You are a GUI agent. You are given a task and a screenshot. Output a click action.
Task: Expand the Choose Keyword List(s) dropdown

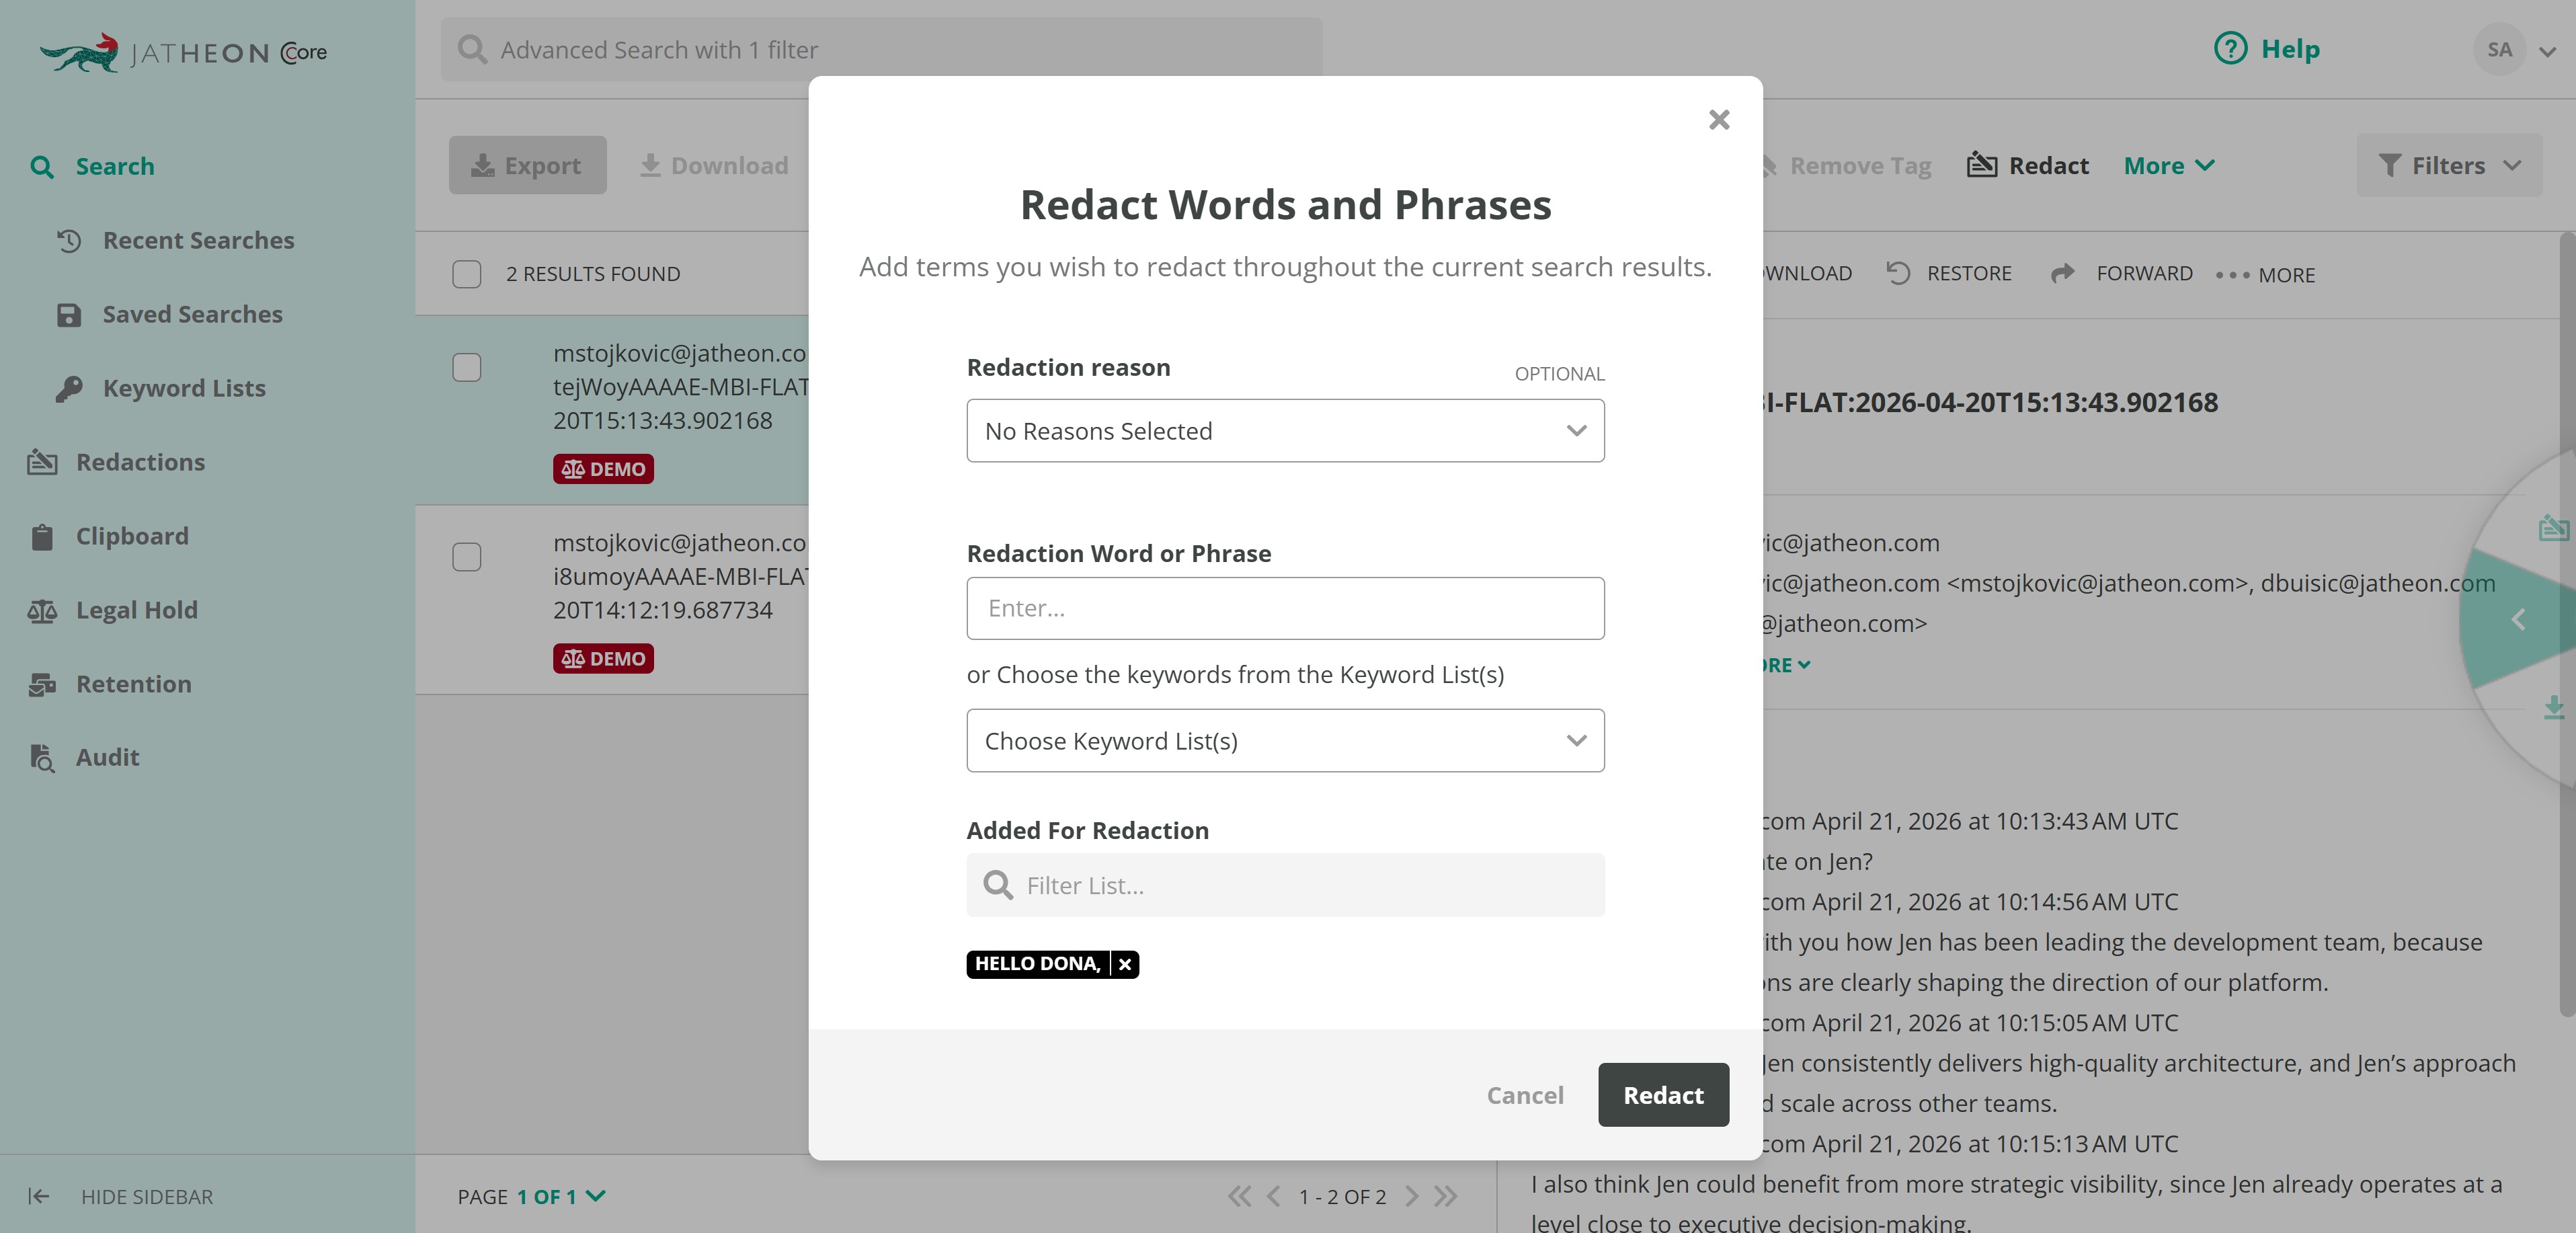click(x=1285, y=741)
